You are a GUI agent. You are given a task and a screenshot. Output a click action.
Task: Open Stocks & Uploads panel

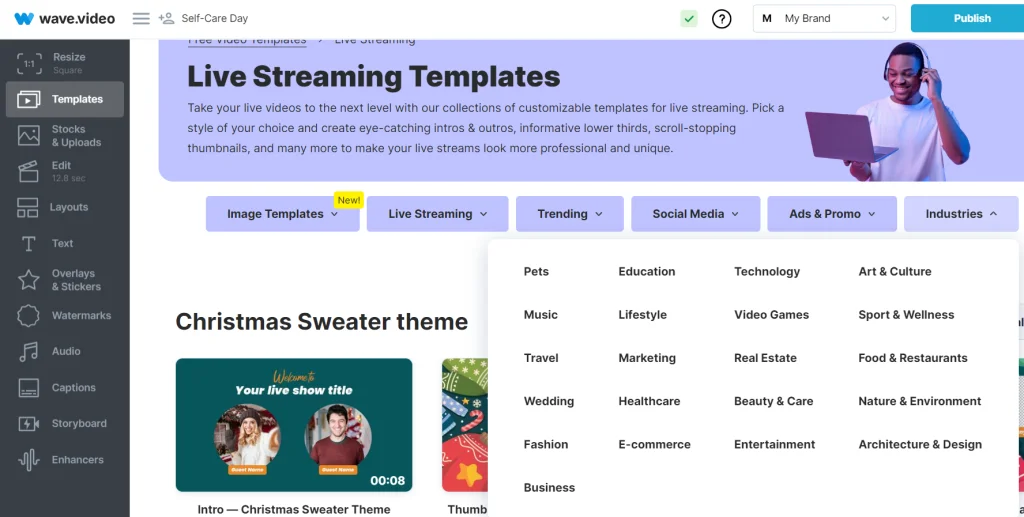click(65, 136)
